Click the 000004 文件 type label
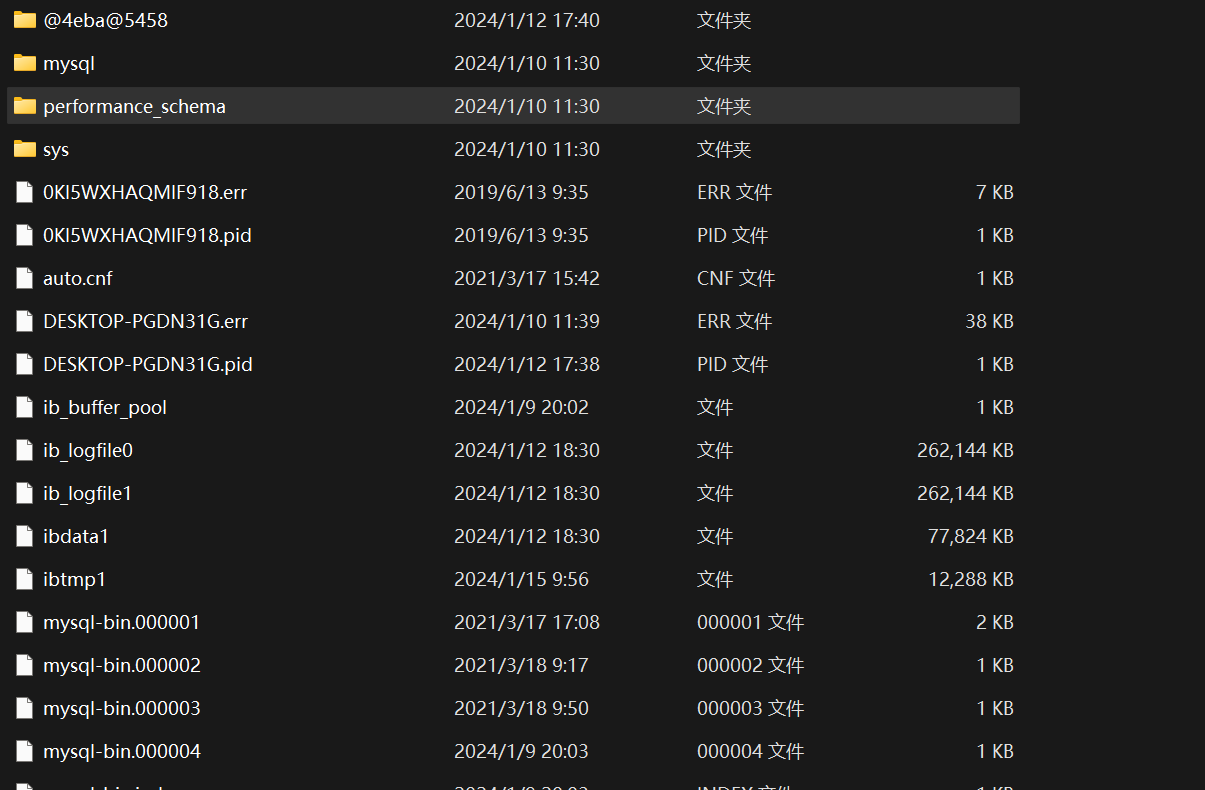 click(x=751, y=751)
